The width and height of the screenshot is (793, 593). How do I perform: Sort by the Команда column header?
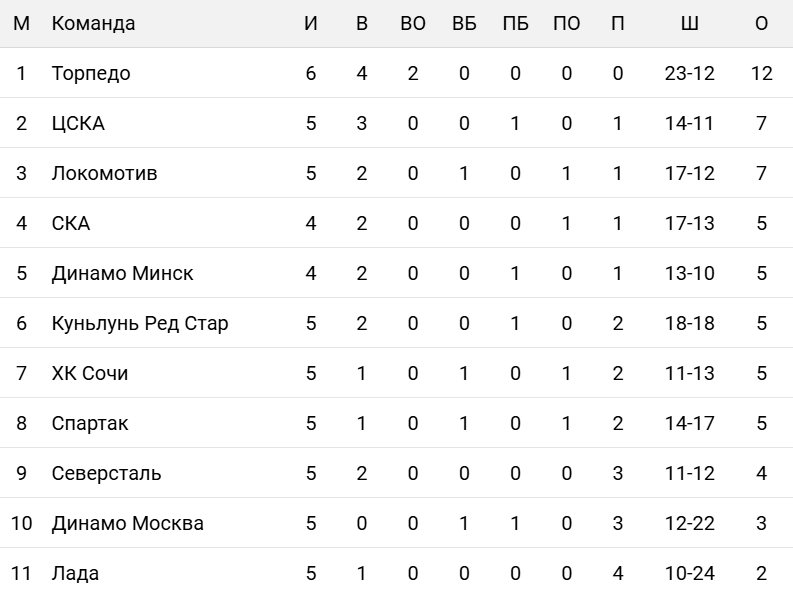93,23
